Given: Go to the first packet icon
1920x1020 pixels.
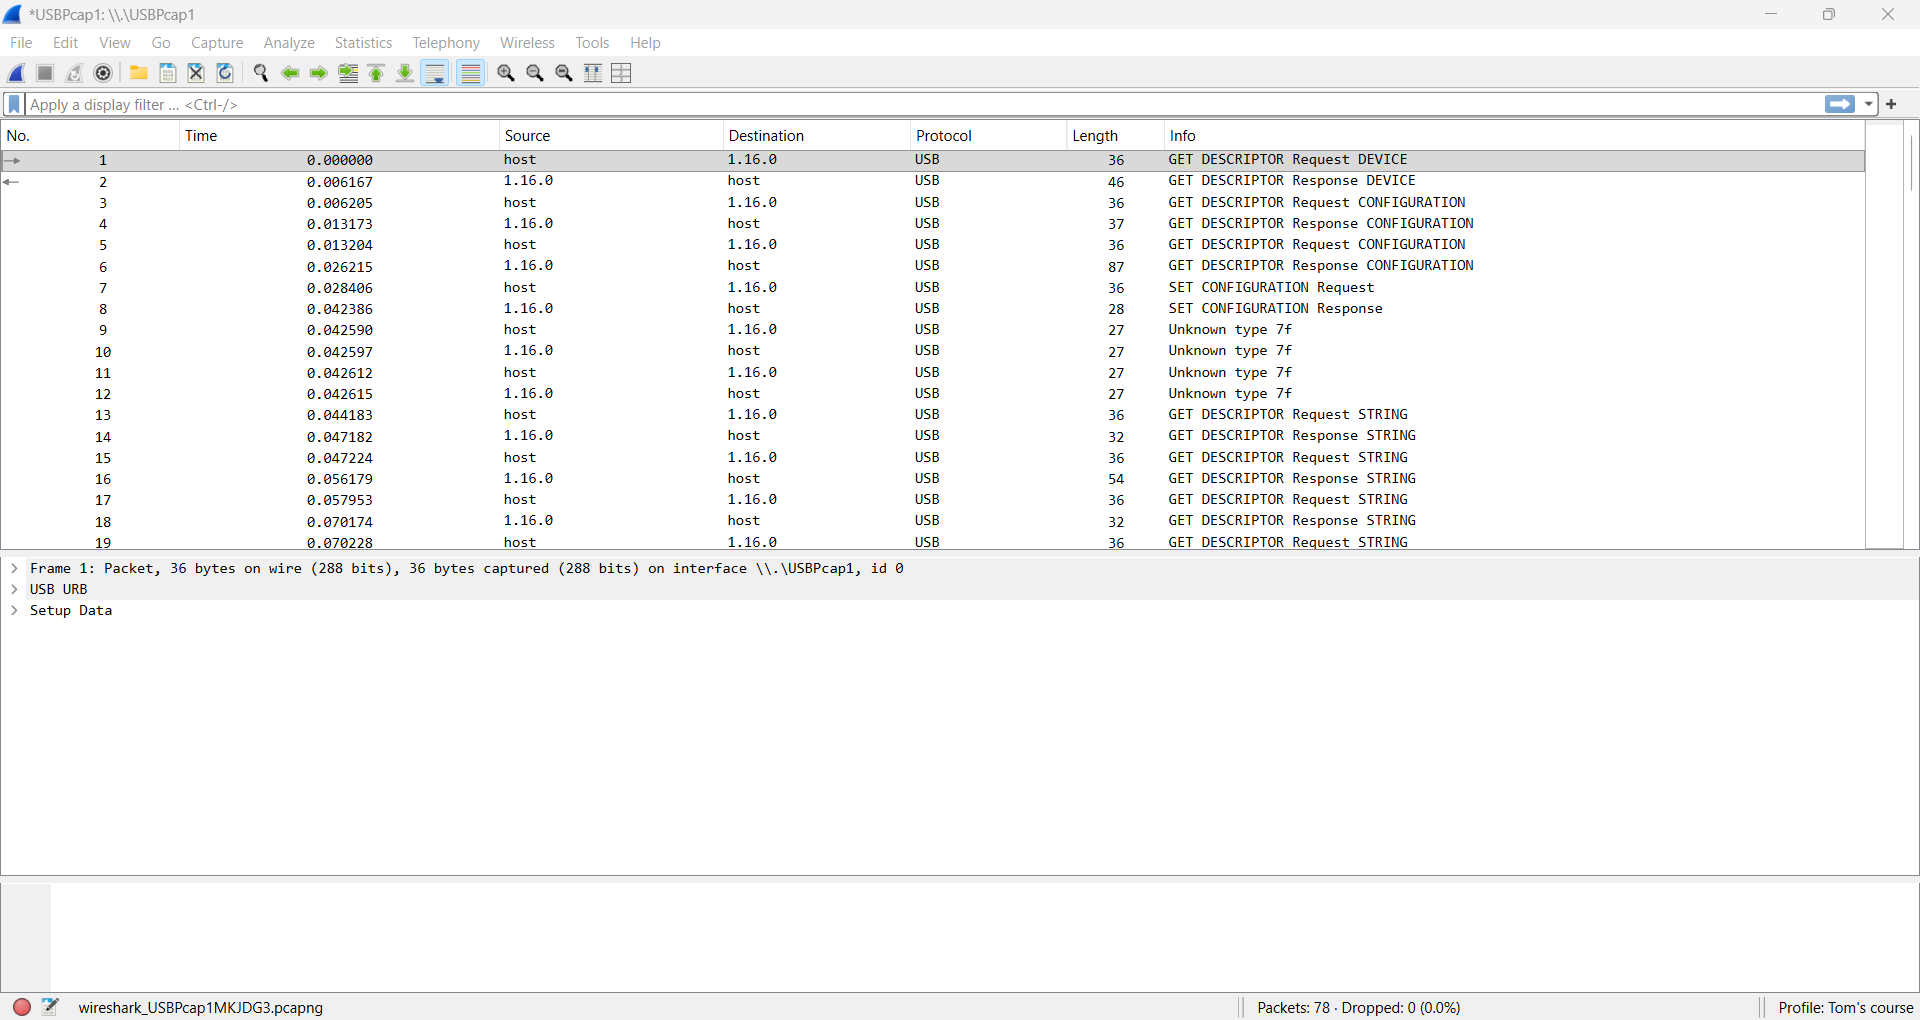Looking at the screenshot, I should tap(377, 73).
